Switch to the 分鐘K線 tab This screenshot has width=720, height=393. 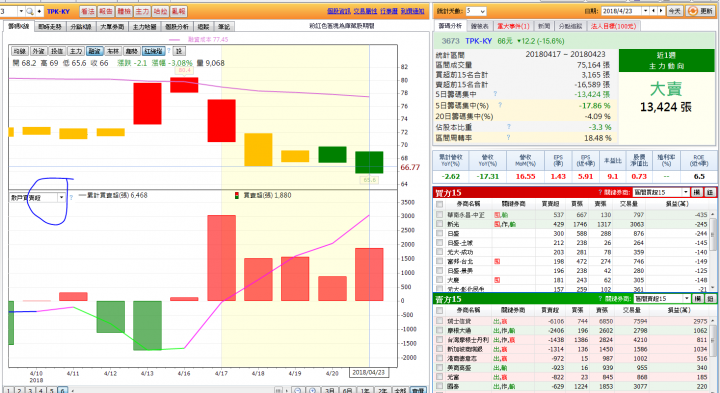(81, 27)
